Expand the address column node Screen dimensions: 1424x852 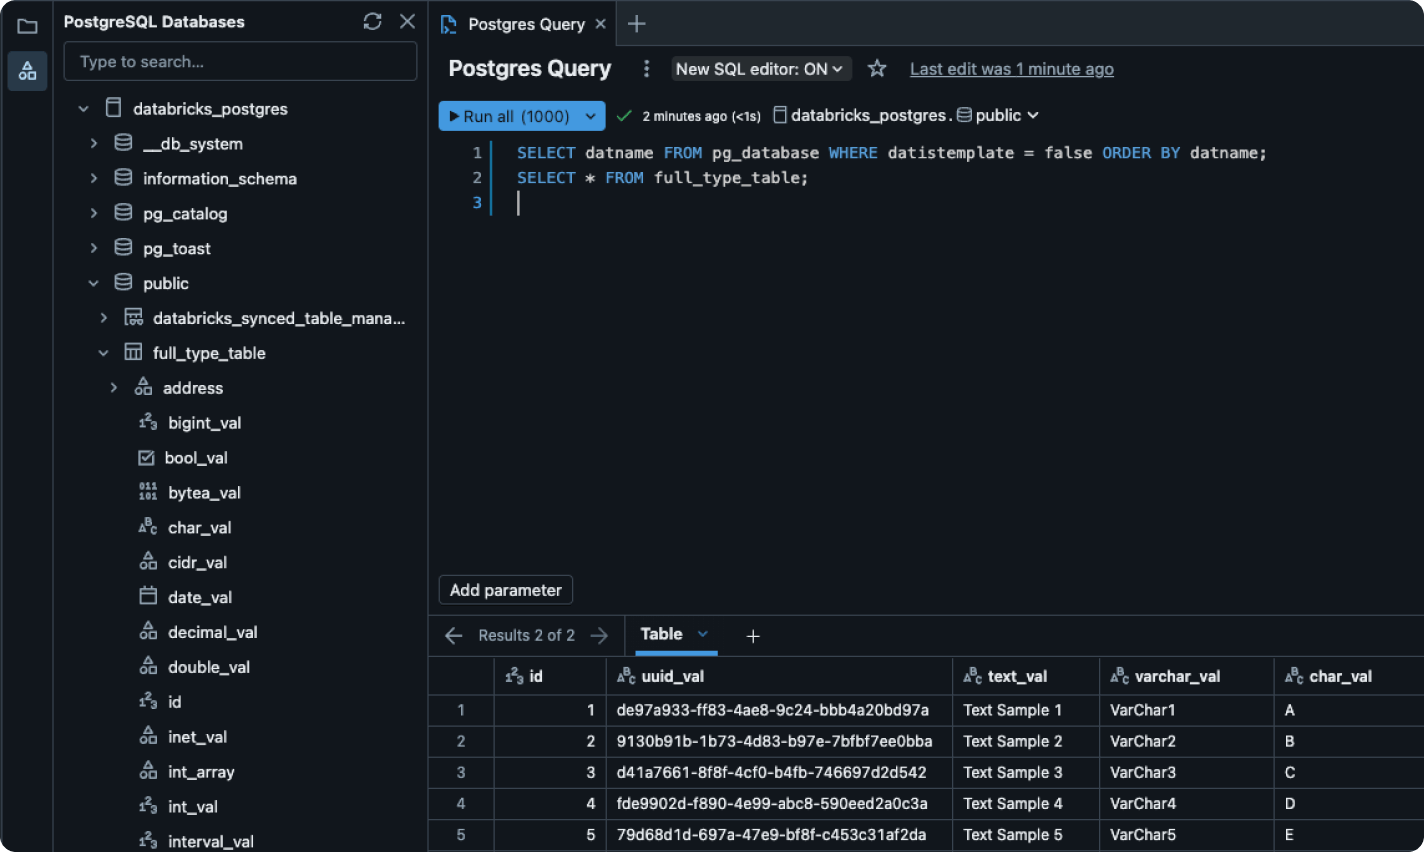[x=114, y=388]
